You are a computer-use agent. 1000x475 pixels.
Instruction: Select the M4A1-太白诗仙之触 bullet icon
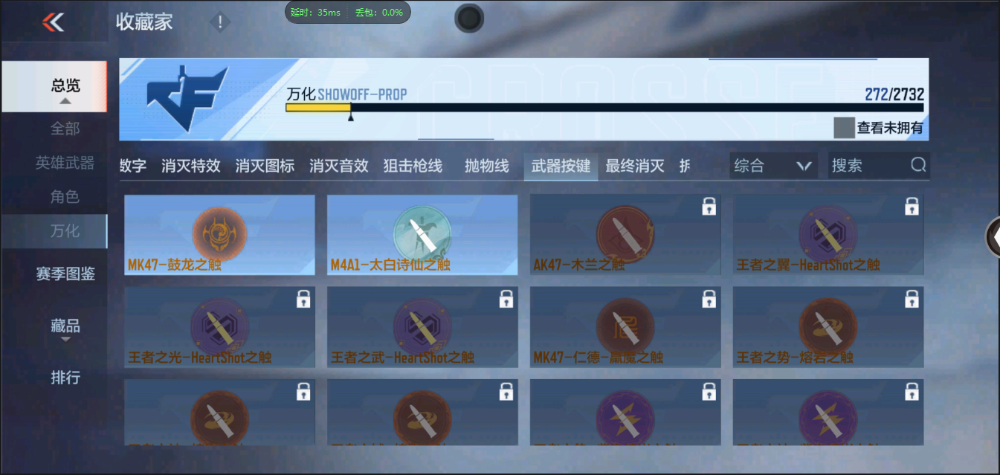click(422, 233)
